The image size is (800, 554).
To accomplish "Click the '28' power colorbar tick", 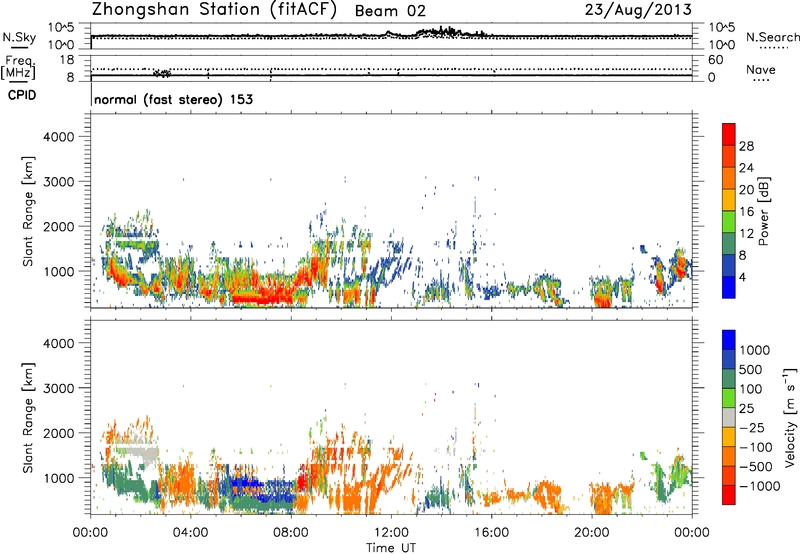I will [746, 146].
